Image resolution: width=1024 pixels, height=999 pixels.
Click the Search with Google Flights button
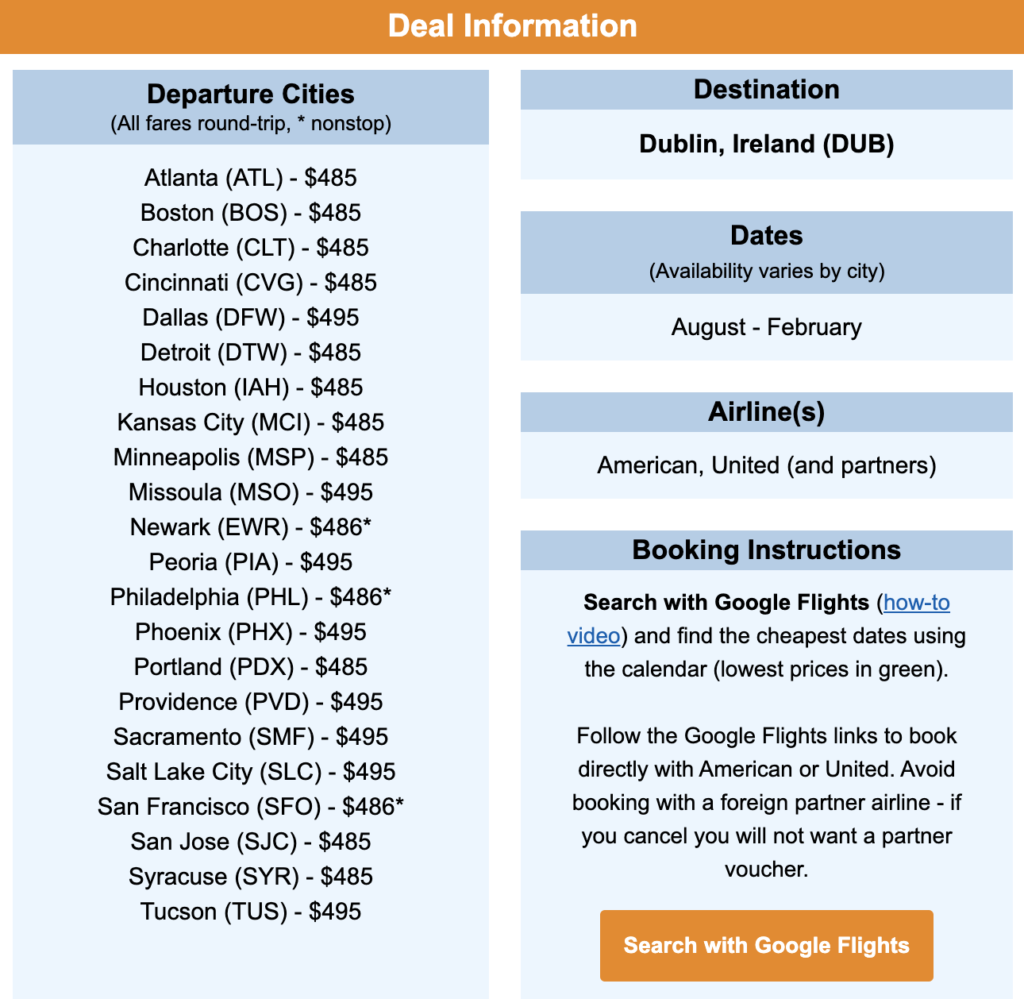[766, 944]
